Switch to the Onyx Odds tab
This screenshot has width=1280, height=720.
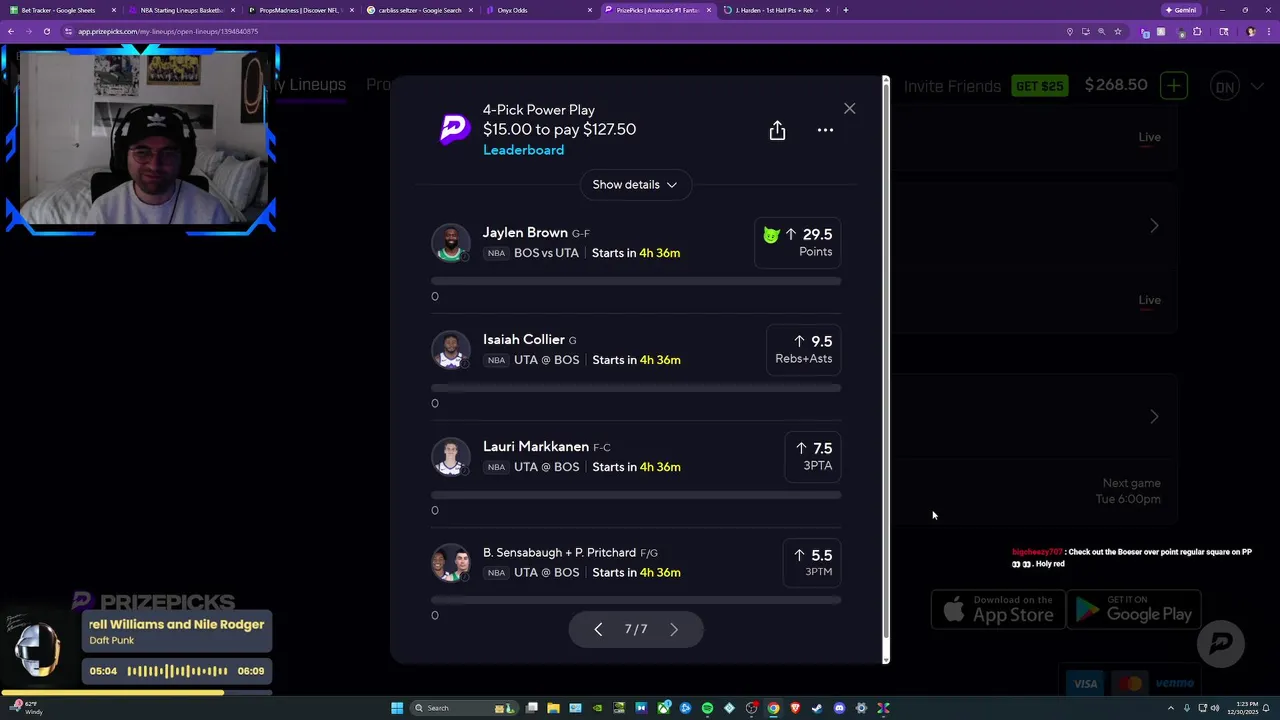click(x=538, y=10)
